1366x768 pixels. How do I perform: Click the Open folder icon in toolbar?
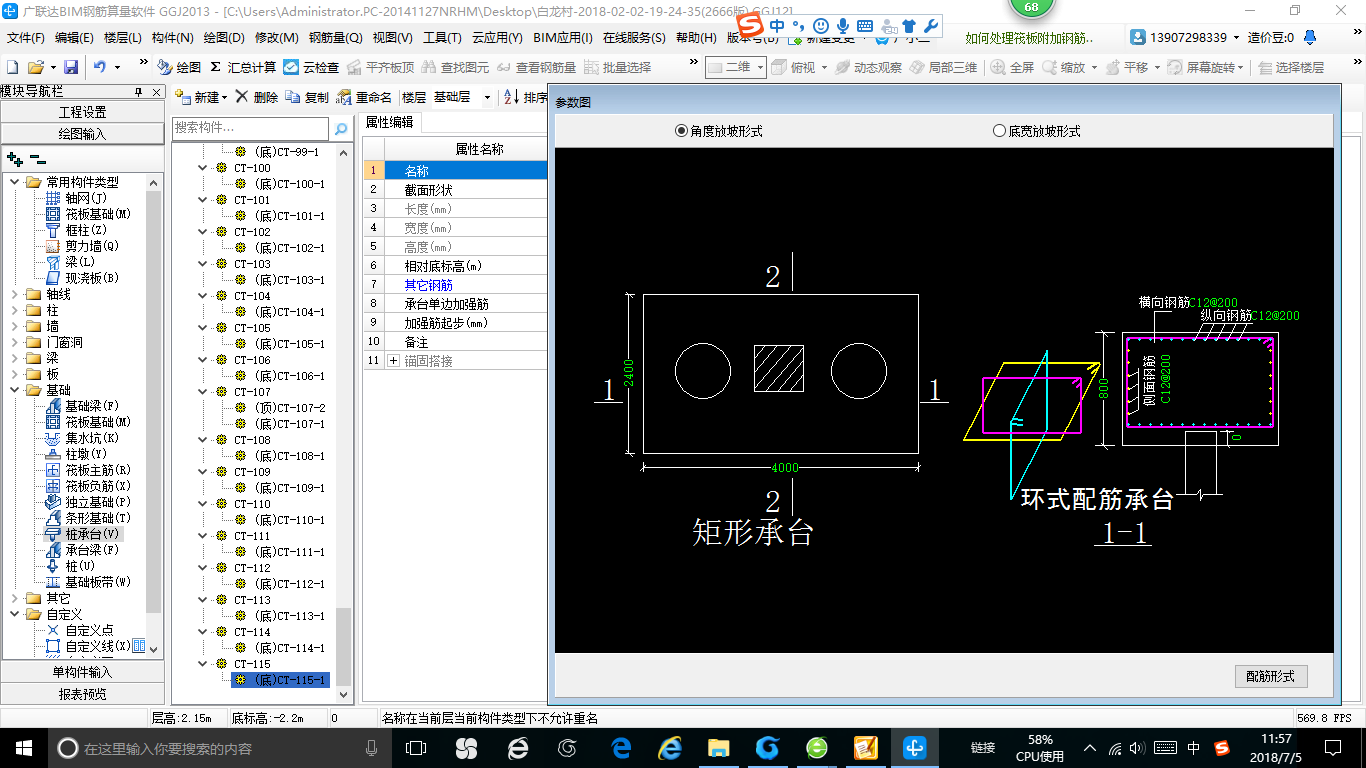point(35,67)
